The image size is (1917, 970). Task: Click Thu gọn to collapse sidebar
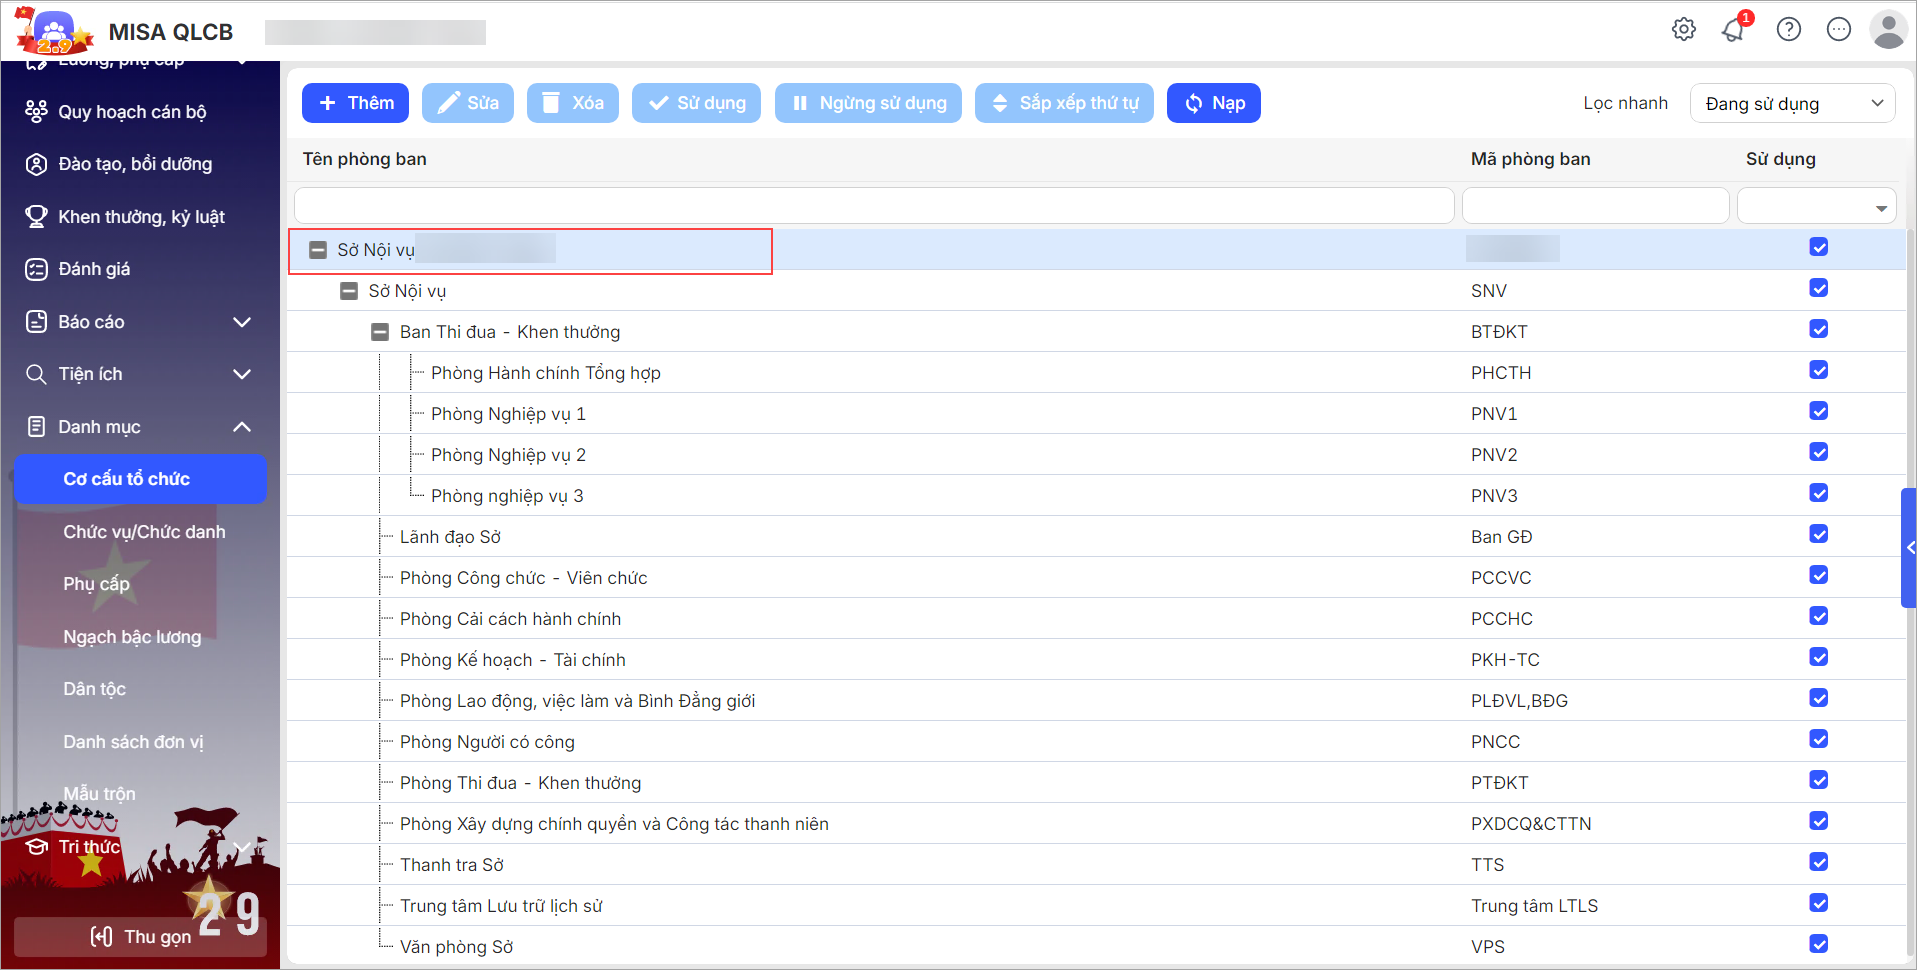click(x=140, y=937)
